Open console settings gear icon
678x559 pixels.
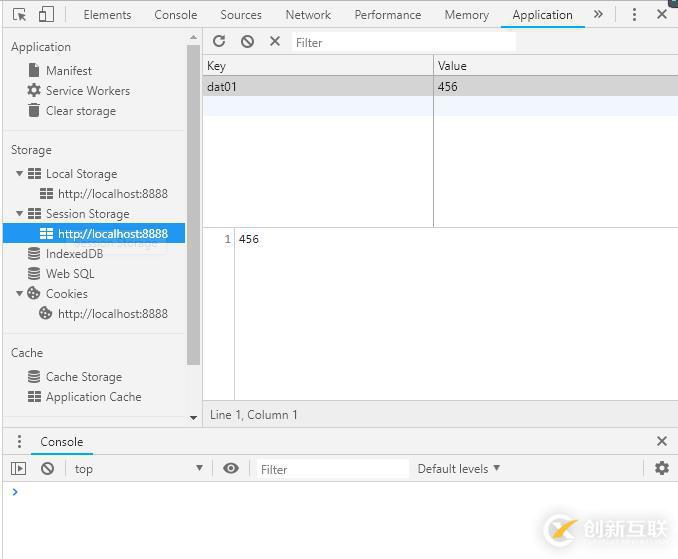pos(662,468)
